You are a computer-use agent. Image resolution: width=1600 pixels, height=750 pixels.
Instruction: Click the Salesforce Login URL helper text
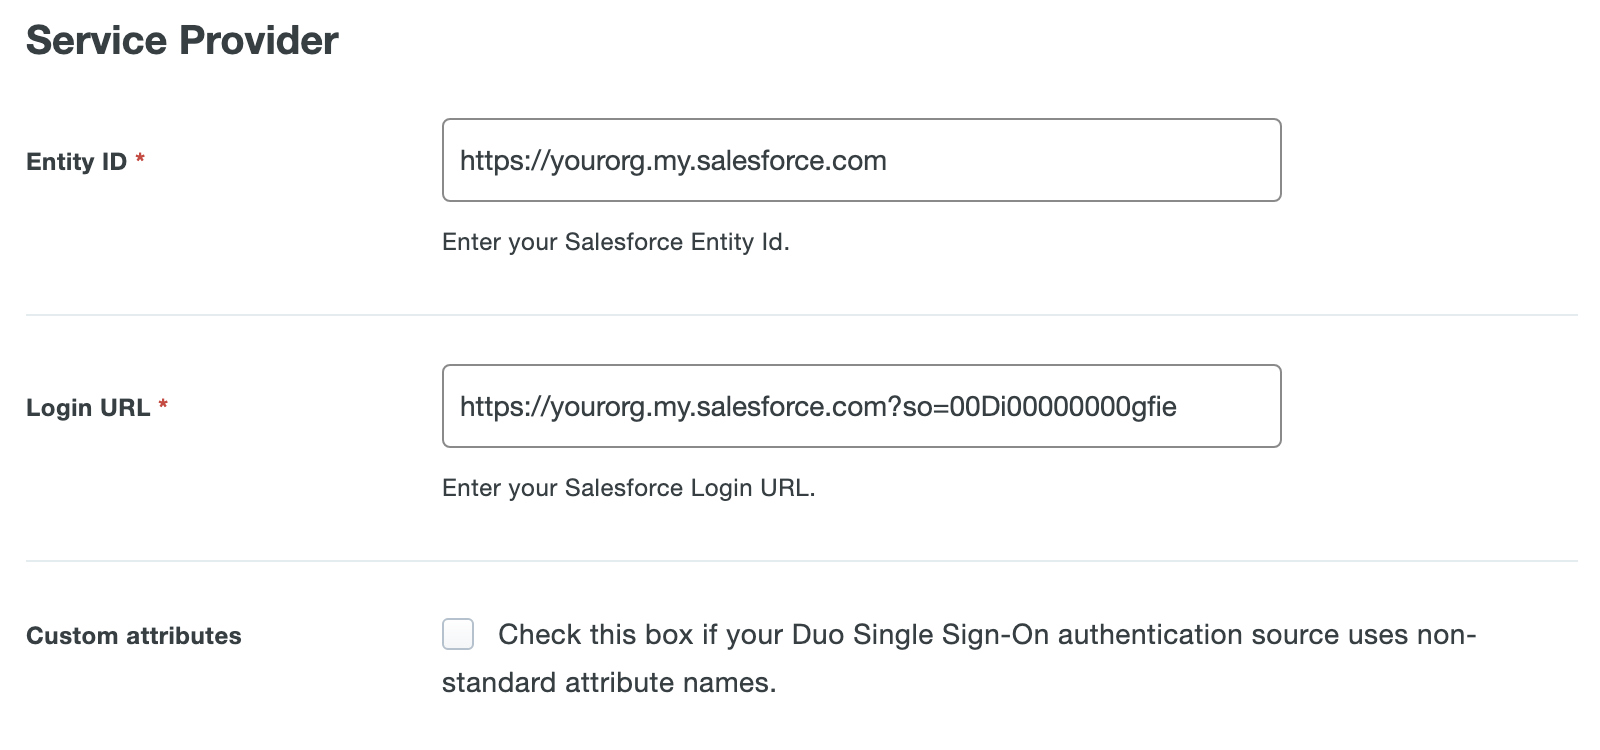628,488
